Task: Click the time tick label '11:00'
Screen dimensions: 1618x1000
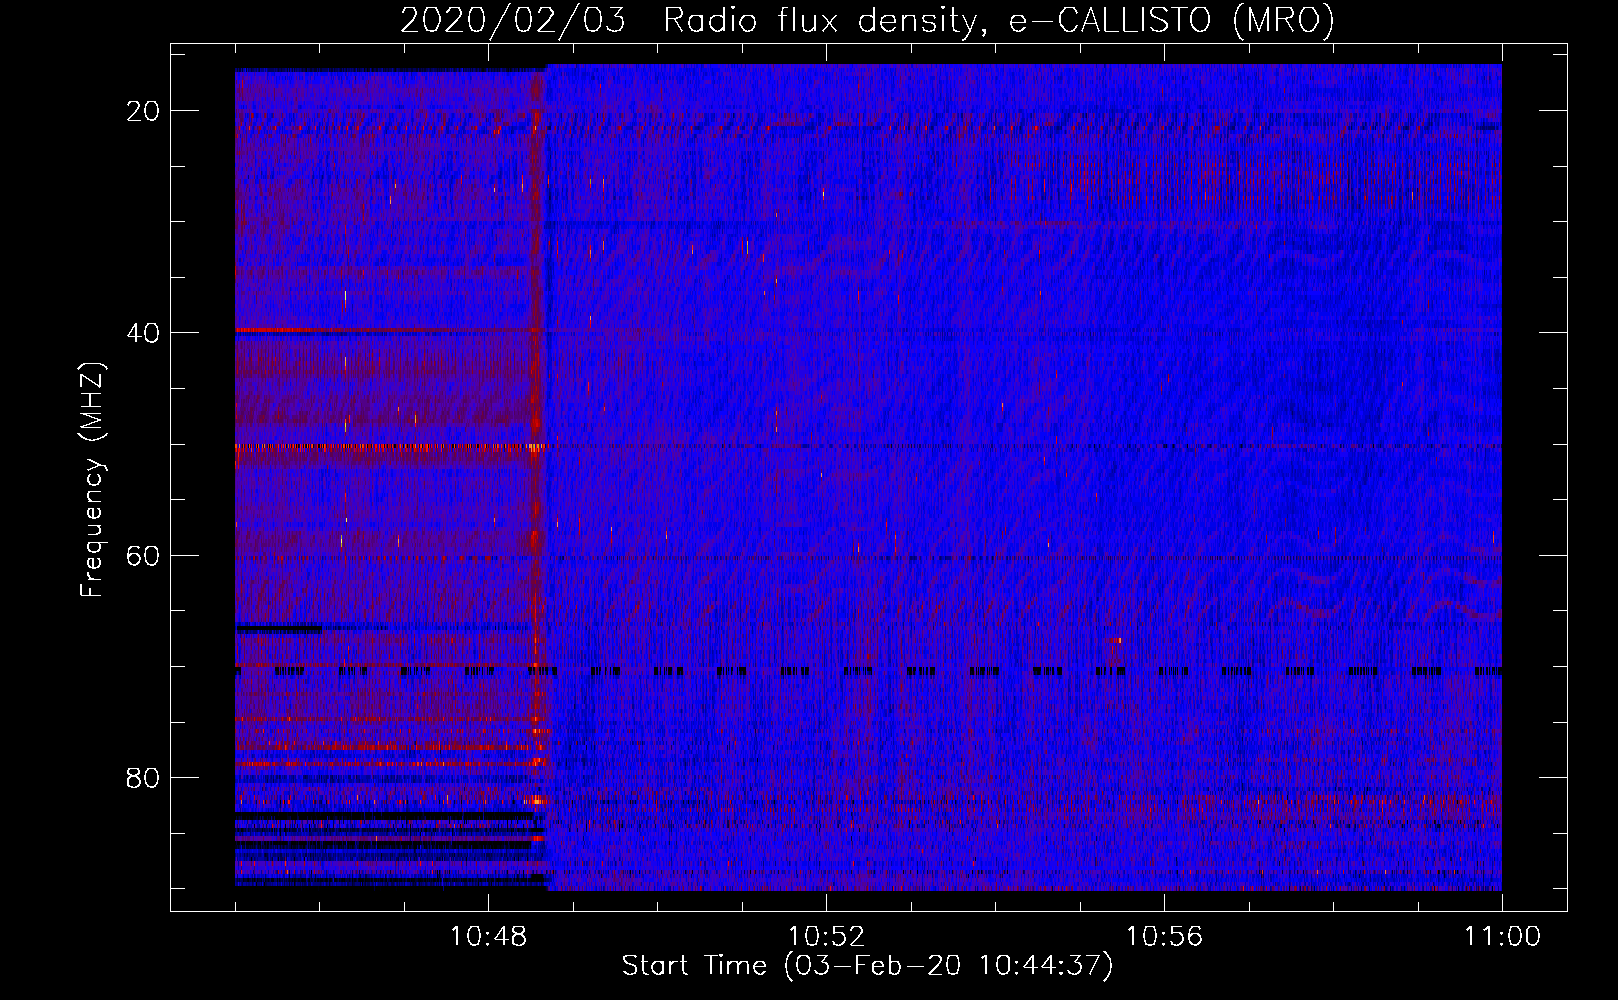Action: (1502, 937)
